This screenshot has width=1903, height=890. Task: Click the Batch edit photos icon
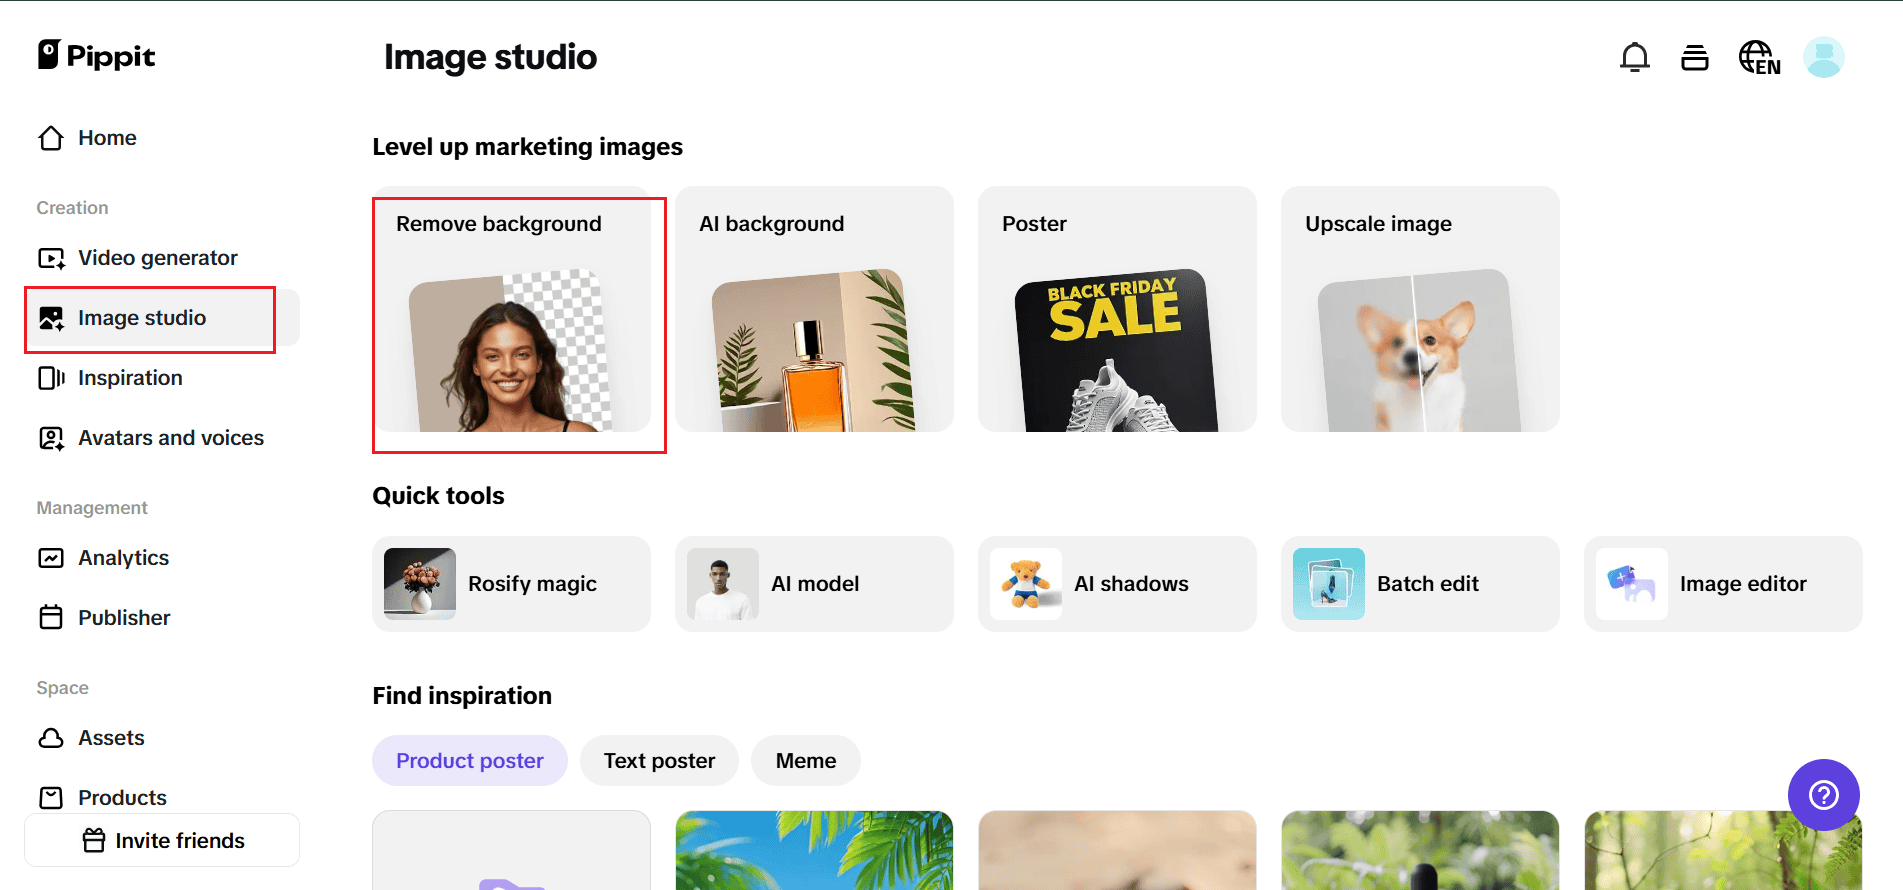[x=1329, y=584]
